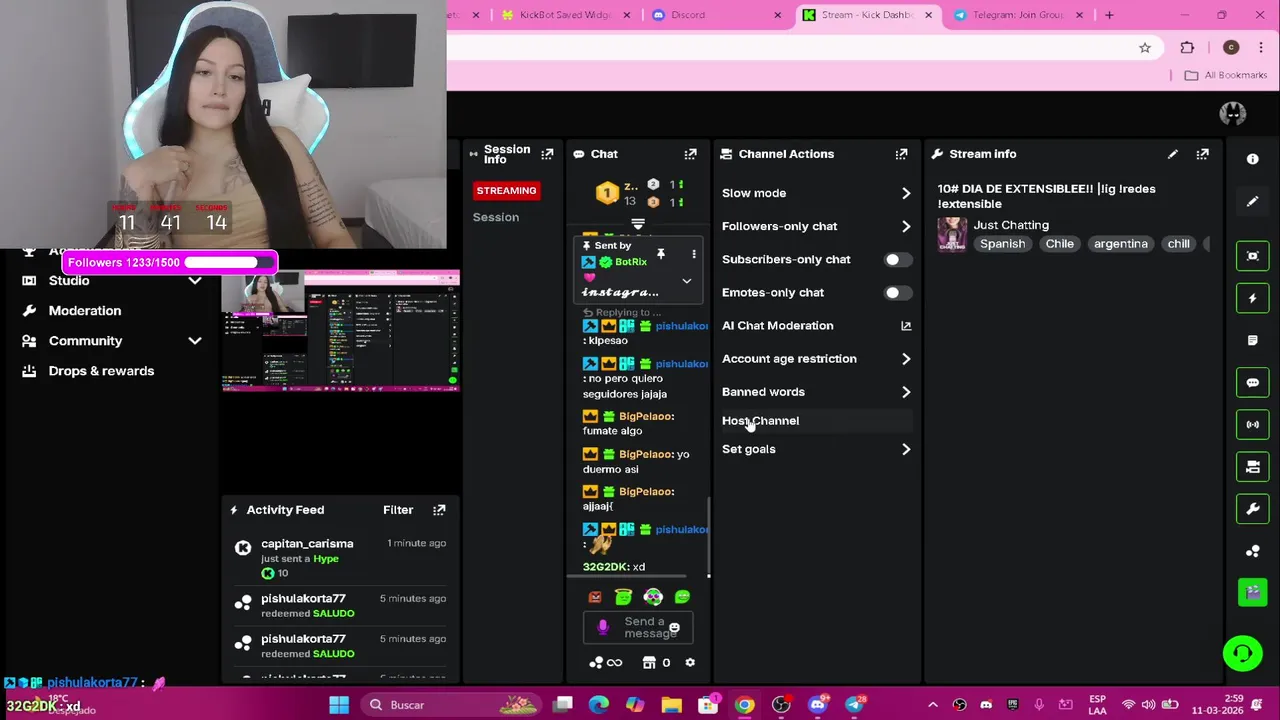Expand the Community sidebar section
Viewport: 1280px width, 720px height.
[x=195, y=341]
